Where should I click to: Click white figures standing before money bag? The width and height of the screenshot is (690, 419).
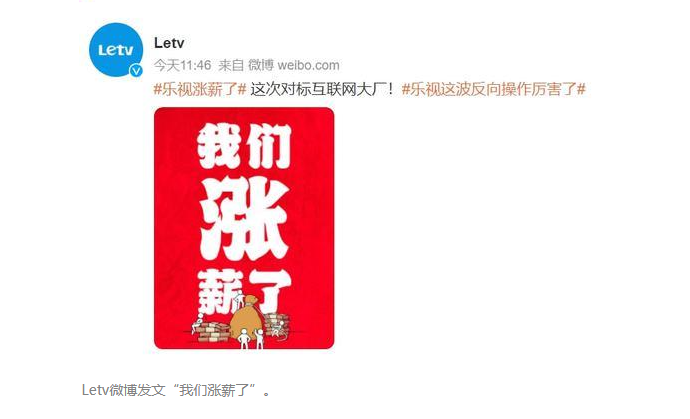(x=251, y=338)
